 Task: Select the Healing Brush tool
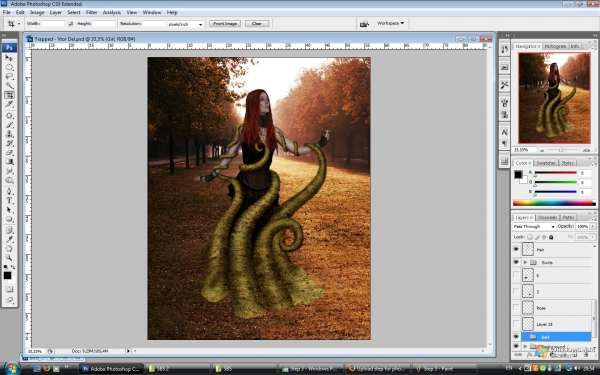[9, 116]
